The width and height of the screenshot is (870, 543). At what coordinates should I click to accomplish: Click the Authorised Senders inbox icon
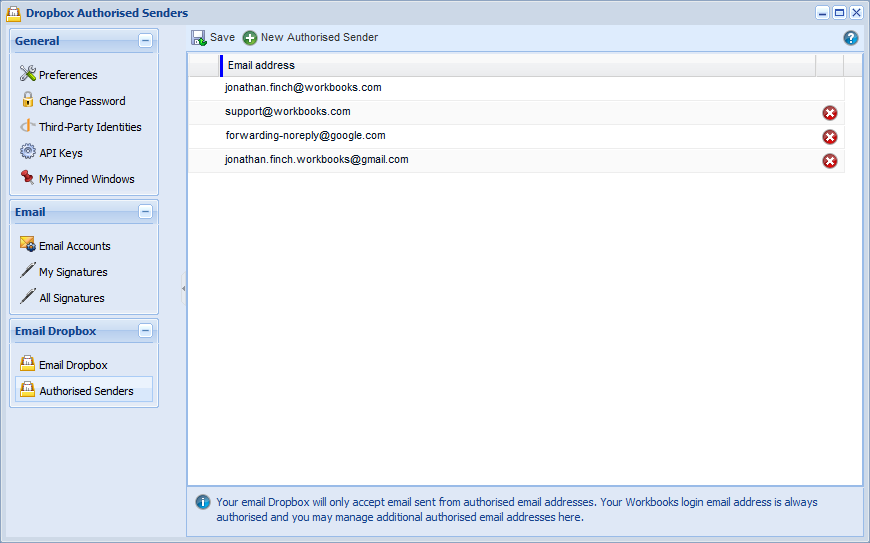[27, 389]
